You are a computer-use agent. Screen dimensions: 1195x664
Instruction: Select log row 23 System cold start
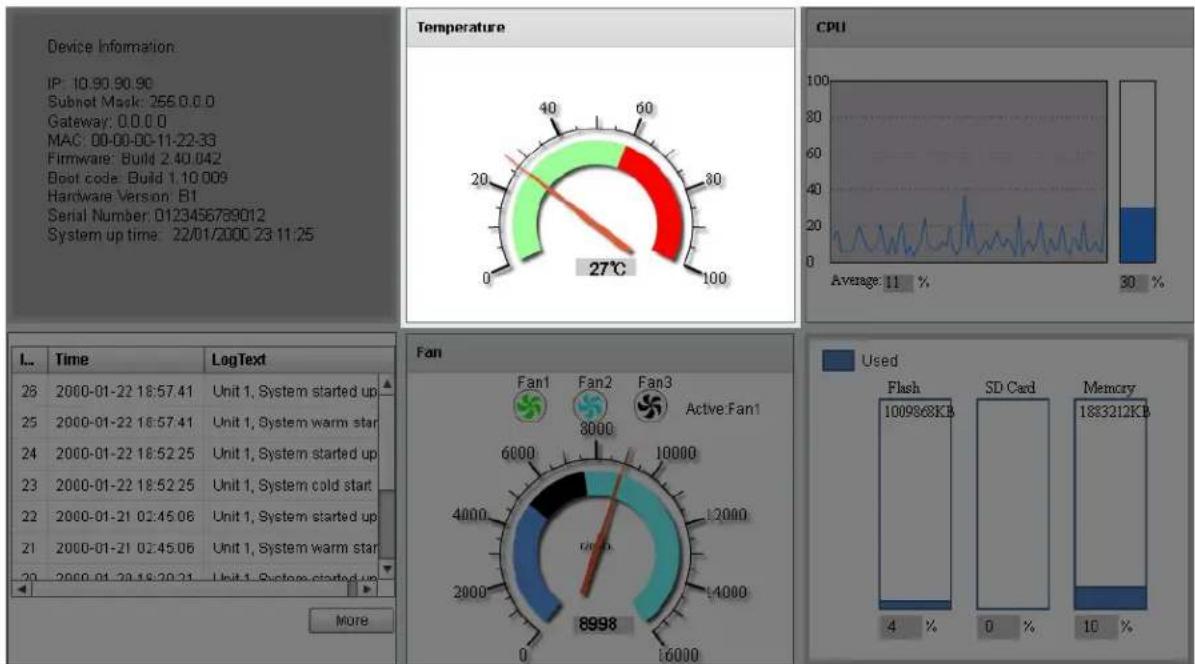click(196, 485)
